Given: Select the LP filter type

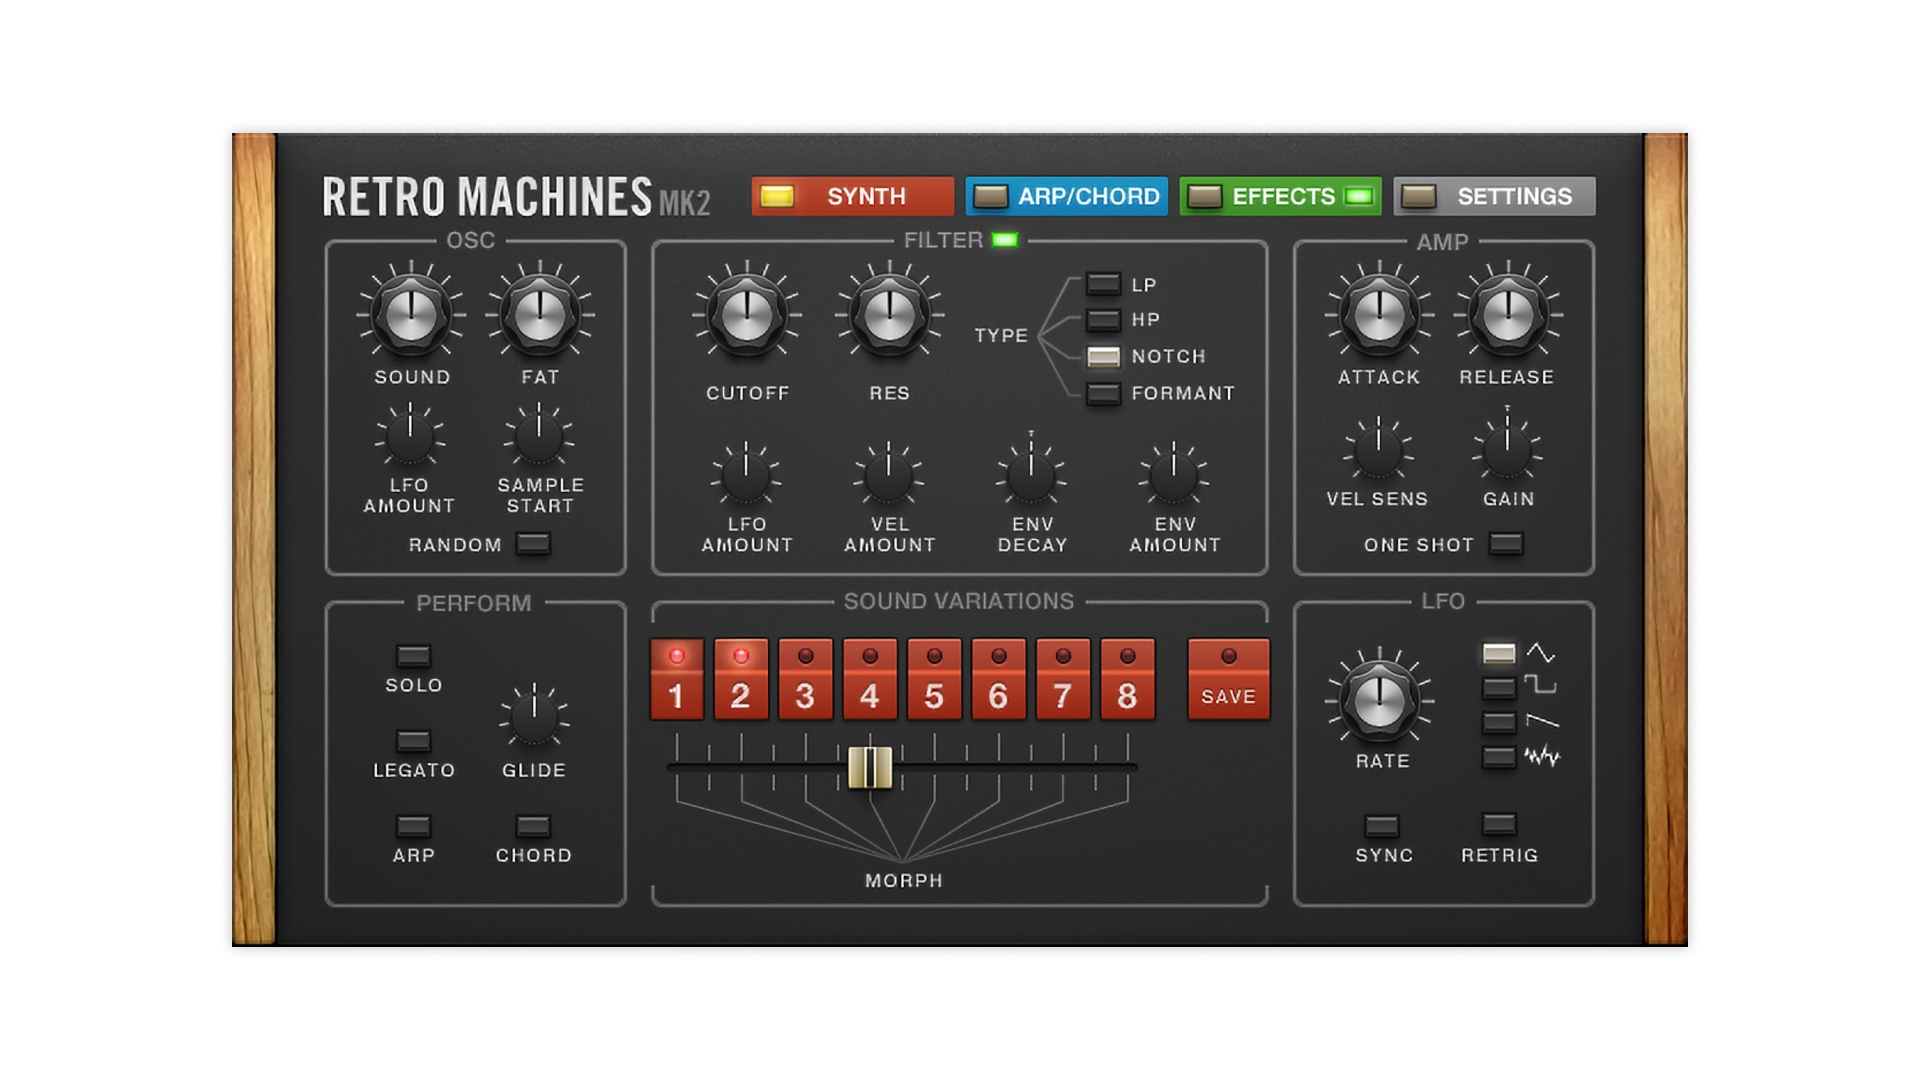Looking at the screenshot, I should pos(1103,284).
